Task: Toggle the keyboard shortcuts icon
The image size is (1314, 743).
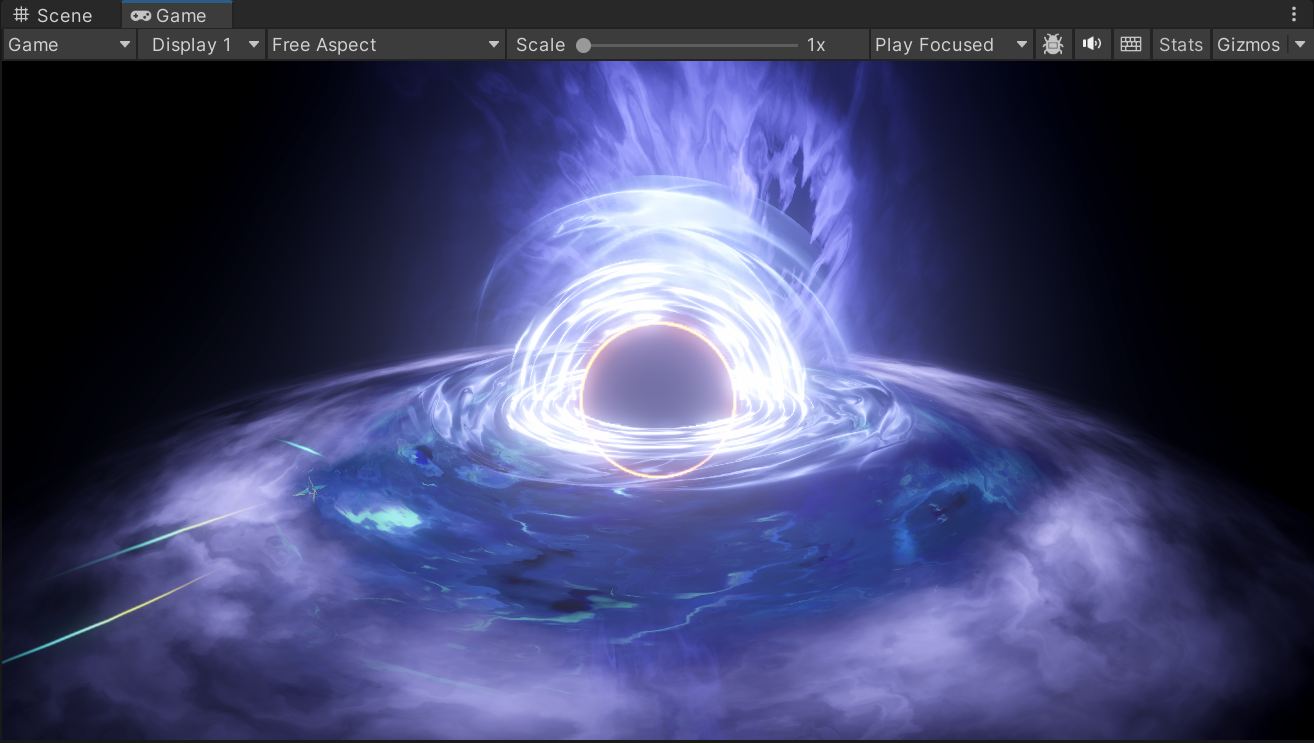Action: [1131, 45]
